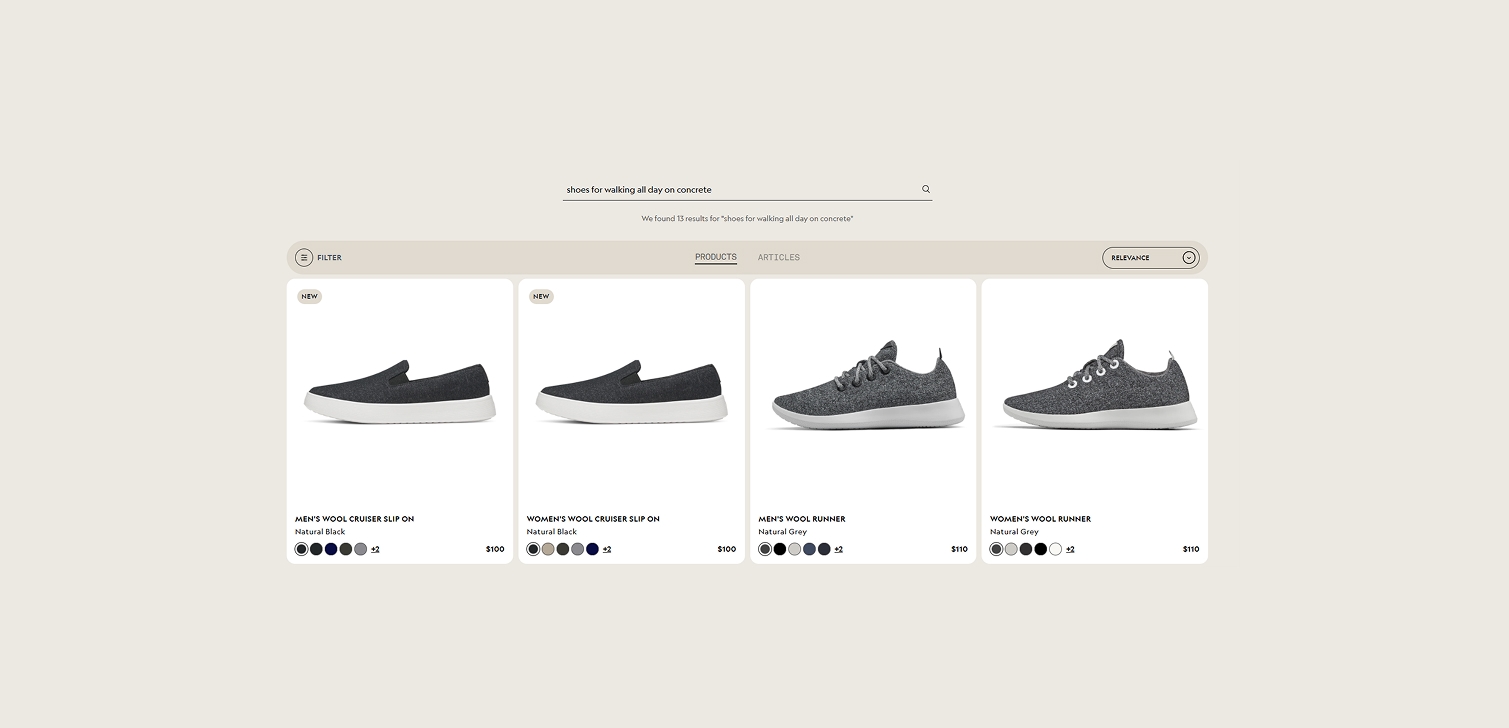Select the Products tab
Viewport: 1509px width, 728px height.
tap(715, 257)
